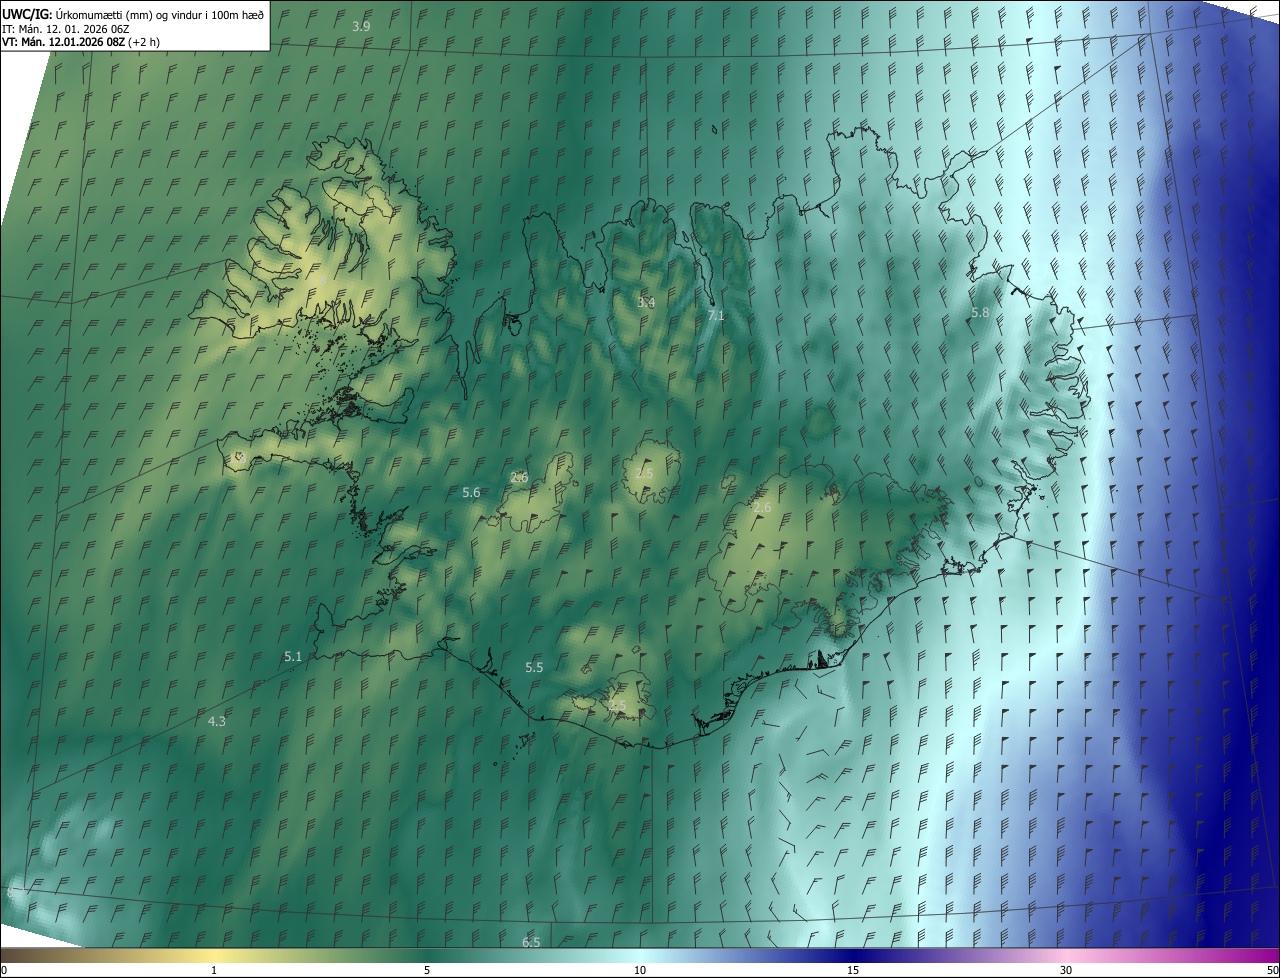Click the initial time line 'IT: Mán. 12. 01. 2026 06Z'
Screen dimensions: 1280x978
click(68, 28)
